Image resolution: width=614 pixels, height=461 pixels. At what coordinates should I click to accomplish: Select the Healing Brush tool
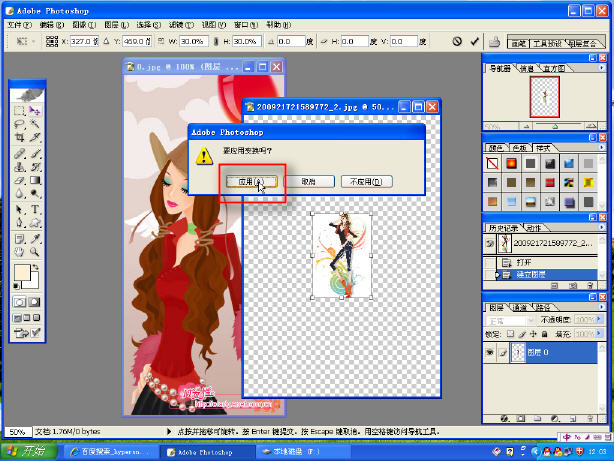19,154
